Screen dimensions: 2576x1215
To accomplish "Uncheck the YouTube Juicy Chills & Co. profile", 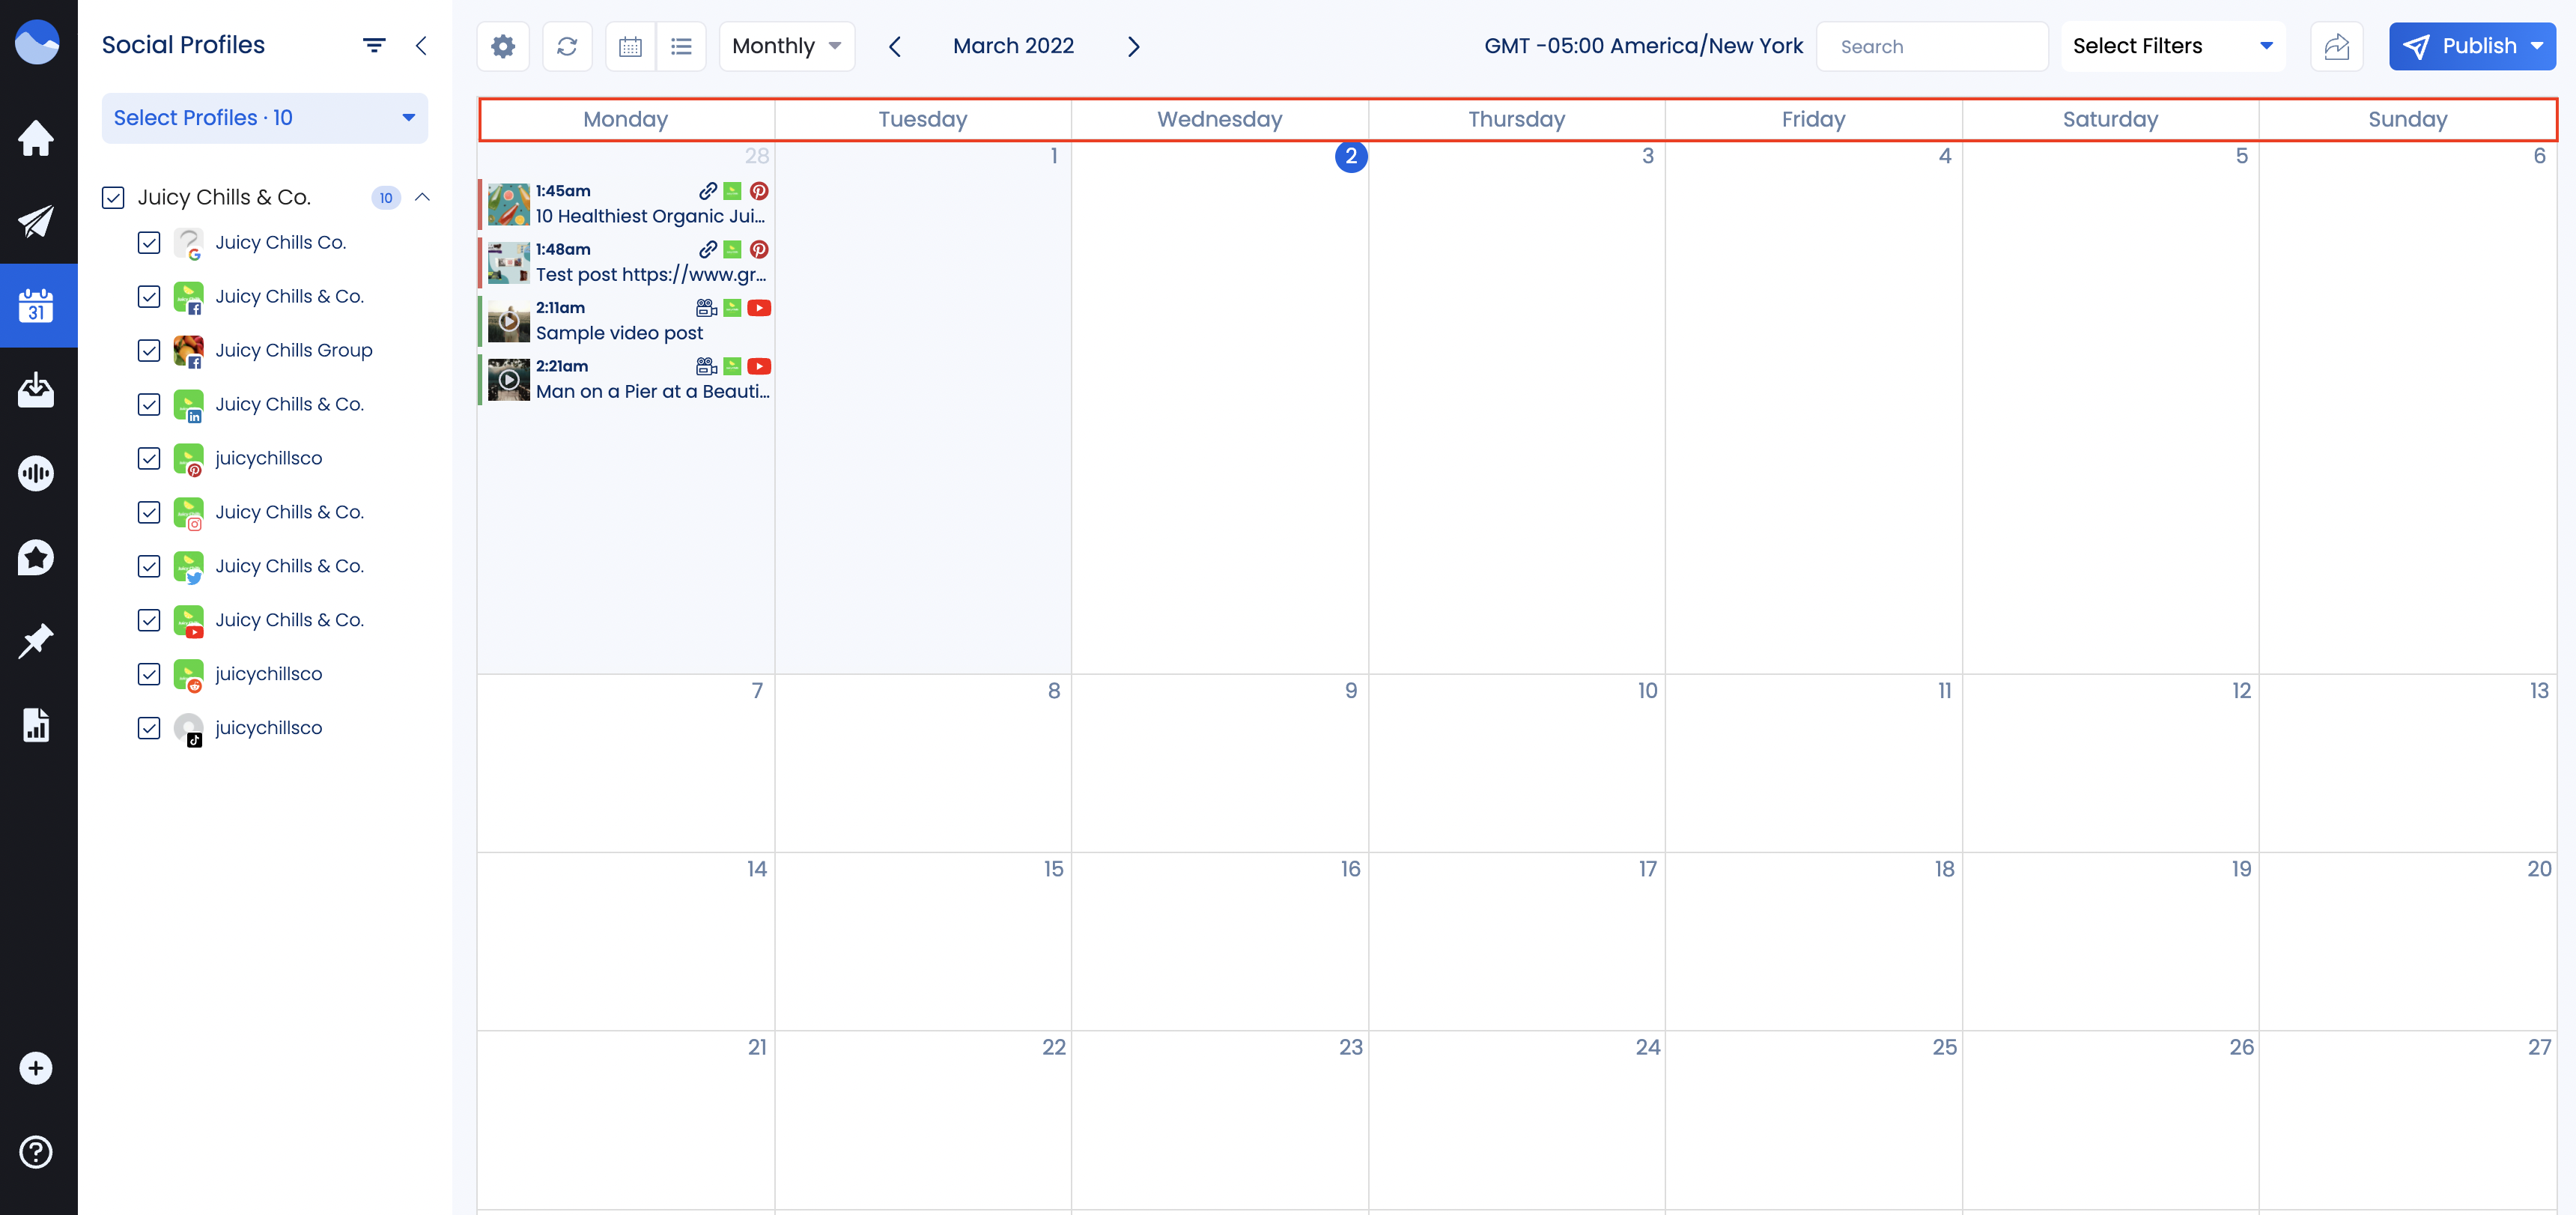I will point(149,620).
